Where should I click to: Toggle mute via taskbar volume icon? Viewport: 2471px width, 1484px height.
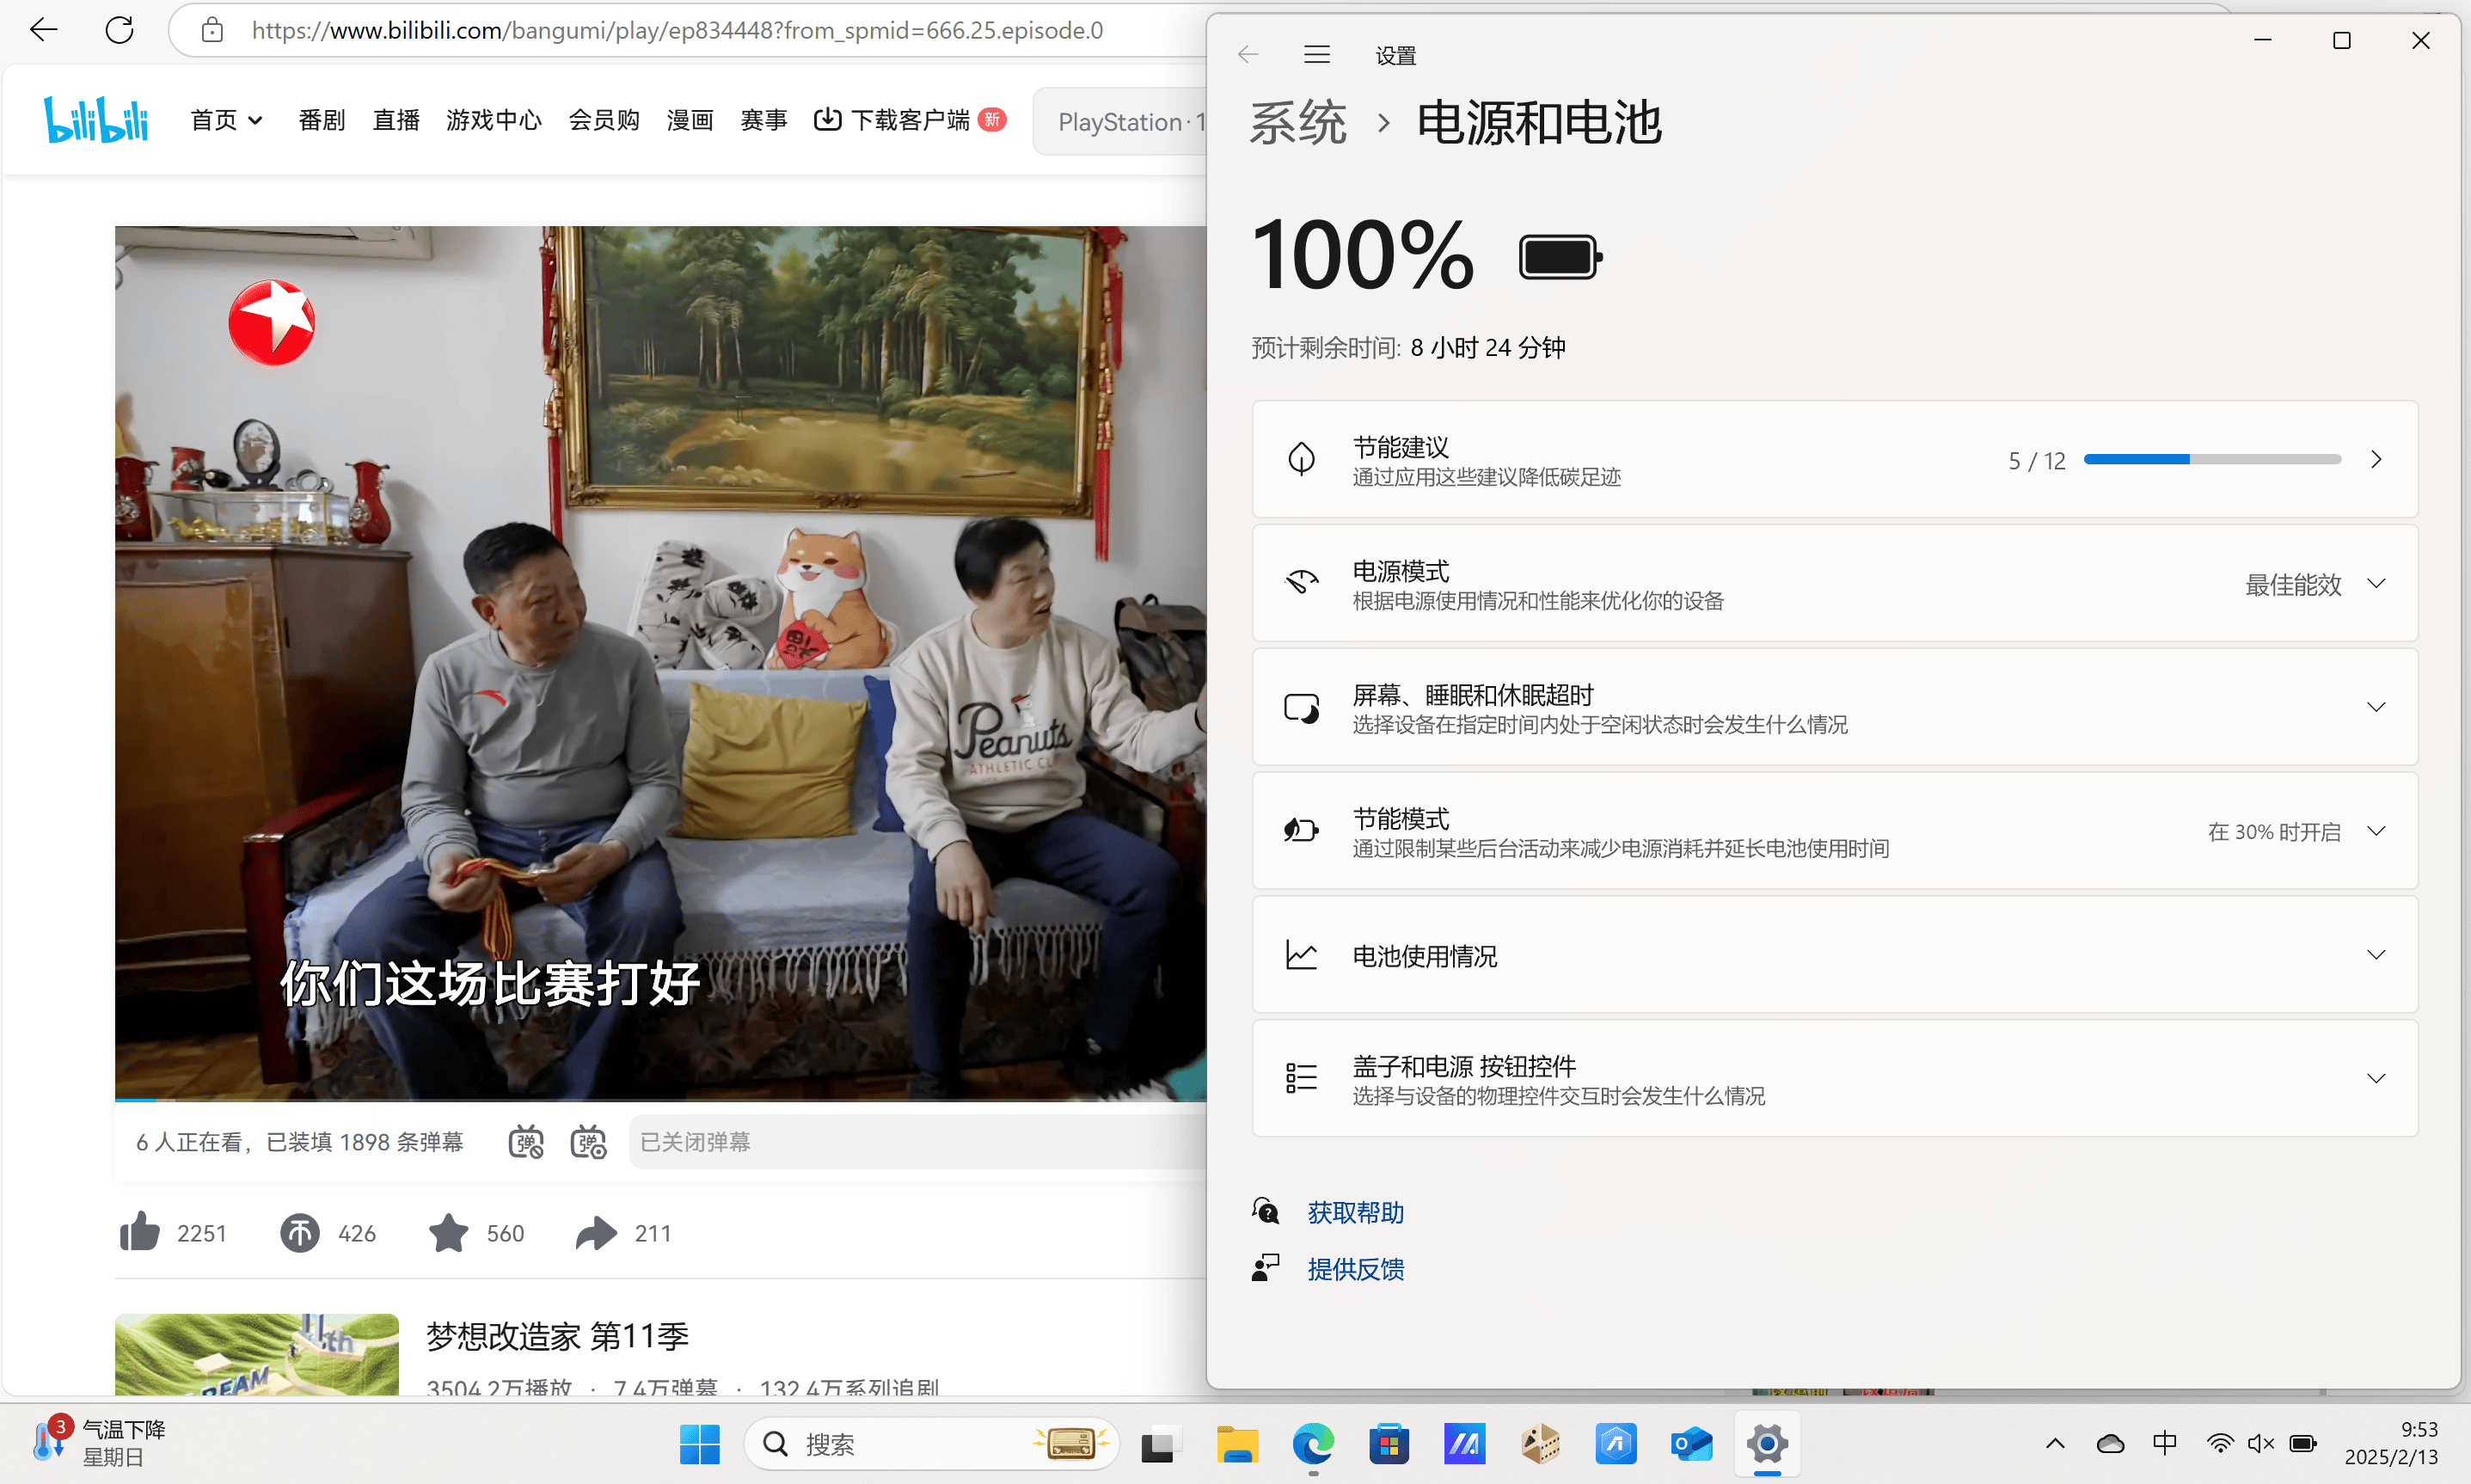[x=2259, y=1443]
